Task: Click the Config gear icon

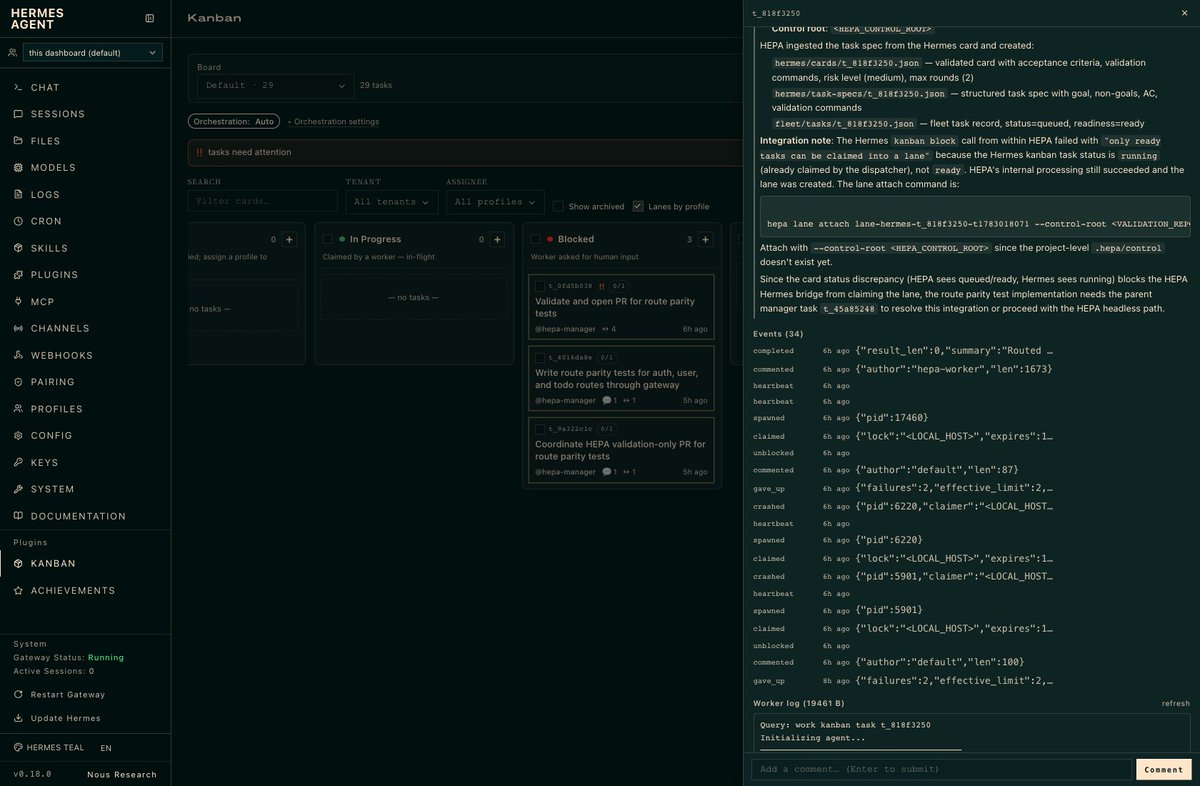Action: (x=19, y=436)
